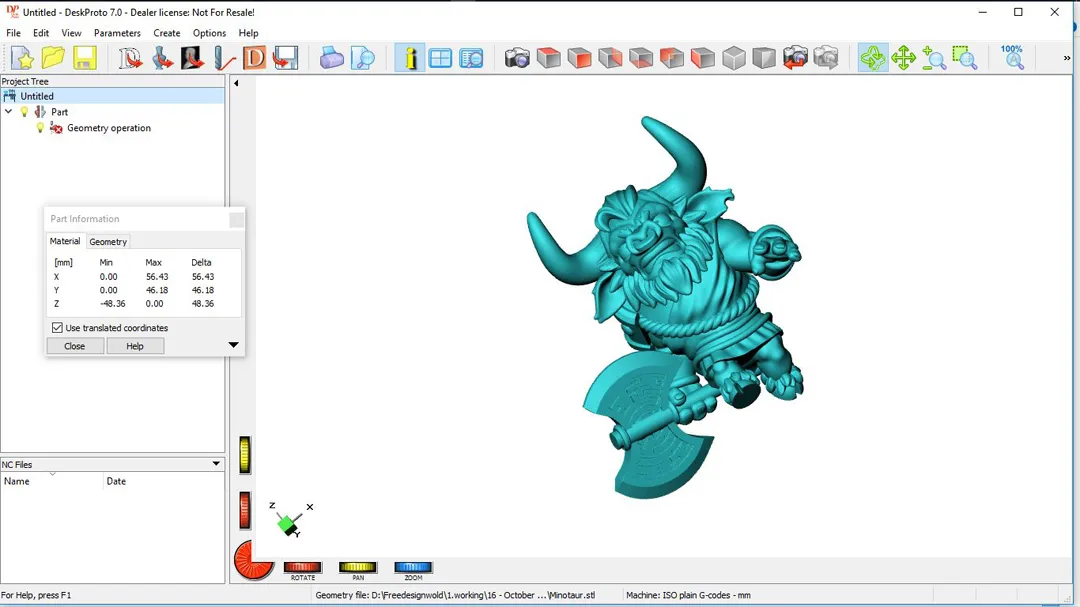
Task: Click the yellow PAN thumbwheel
Action: [357, 567]
